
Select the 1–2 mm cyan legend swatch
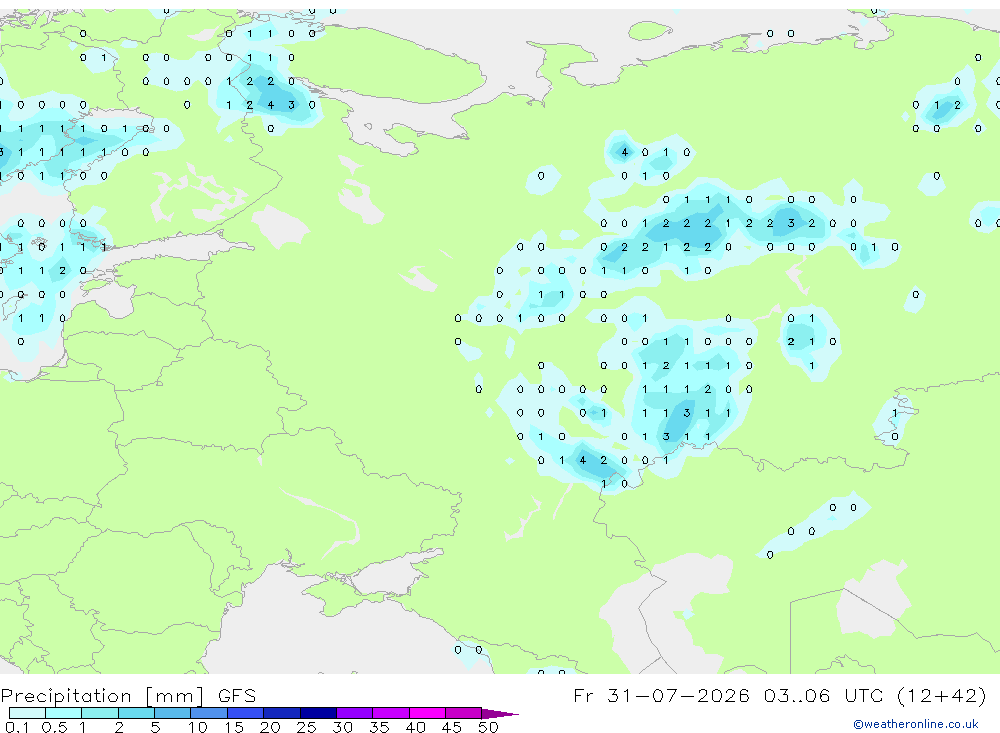(x=99, y=713)
